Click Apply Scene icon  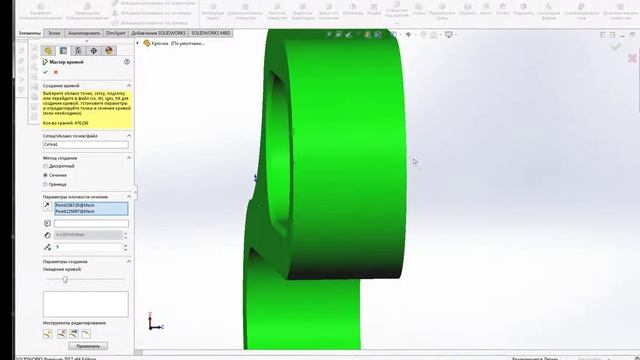[x=433, y=35]
